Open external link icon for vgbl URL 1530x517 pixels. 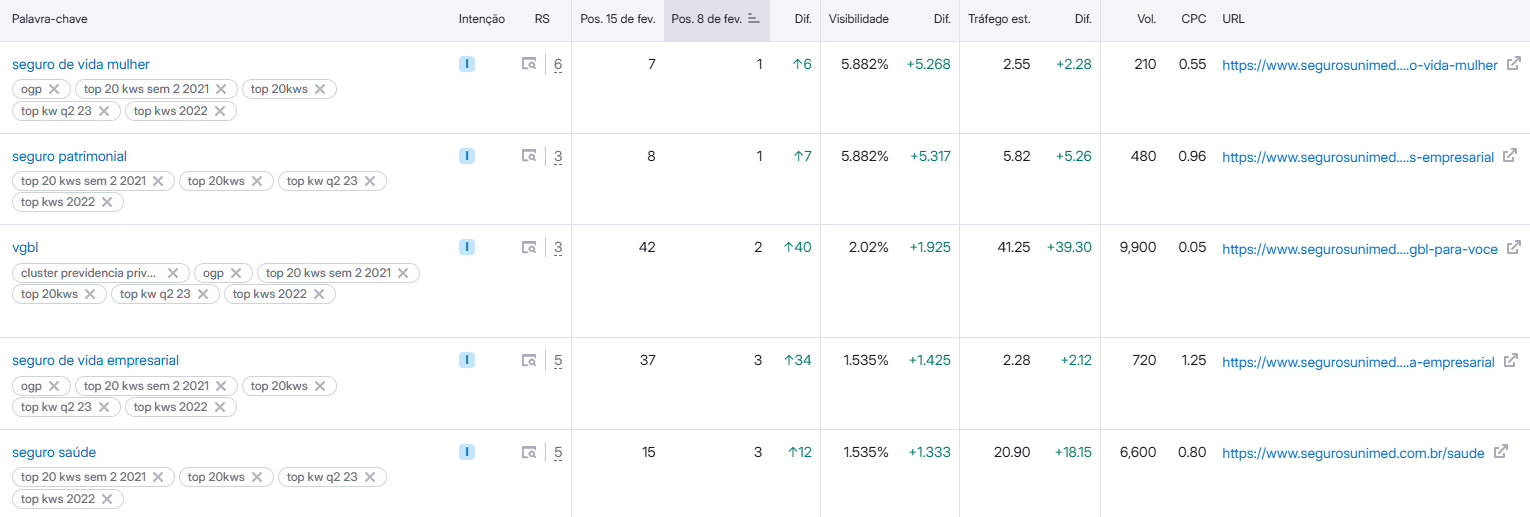click(1514, 247)
